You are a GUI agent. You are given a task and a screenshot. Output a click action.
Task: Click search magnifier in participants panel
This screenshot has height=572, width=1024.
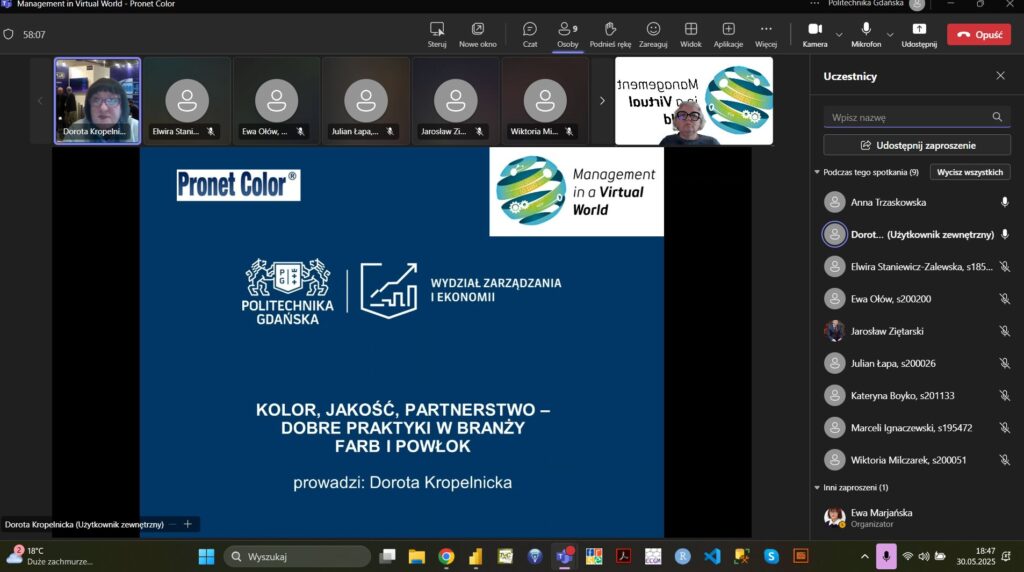(997, 117)
